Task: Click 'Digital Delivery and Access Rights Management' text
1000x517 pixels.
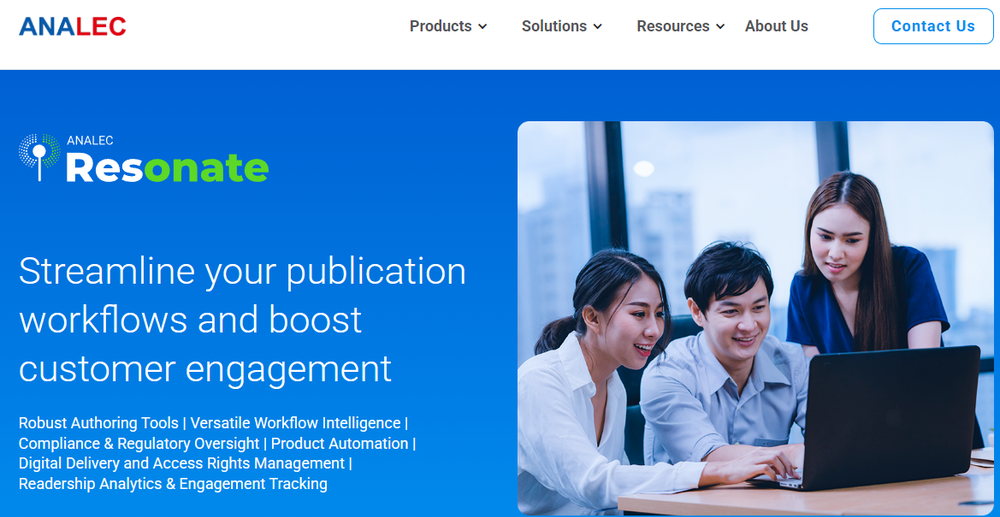Action: (182, 463)
